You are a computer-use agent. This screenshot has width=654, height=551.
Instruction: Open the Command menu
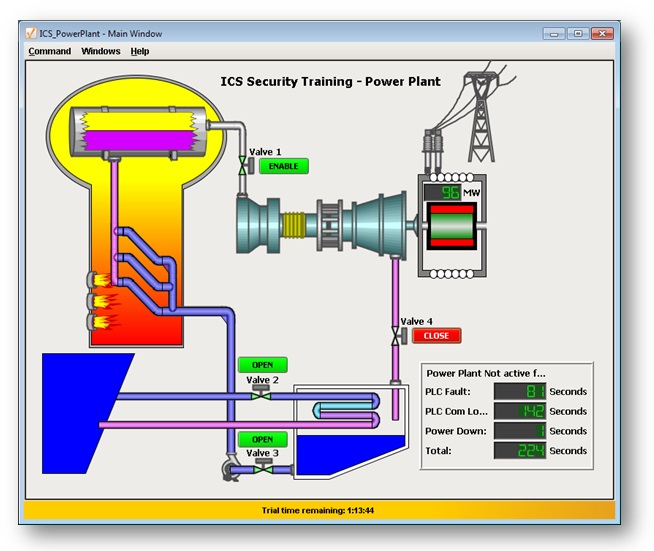tap(49, 51)
